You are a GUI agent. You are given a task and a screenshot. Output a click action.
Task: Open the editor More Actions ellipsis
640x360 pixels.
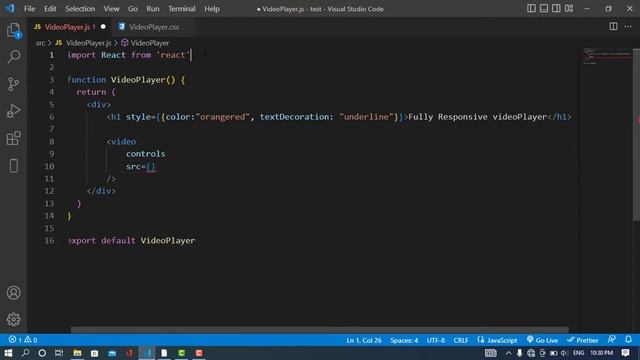pyautogui.click(x=628, y=27)
